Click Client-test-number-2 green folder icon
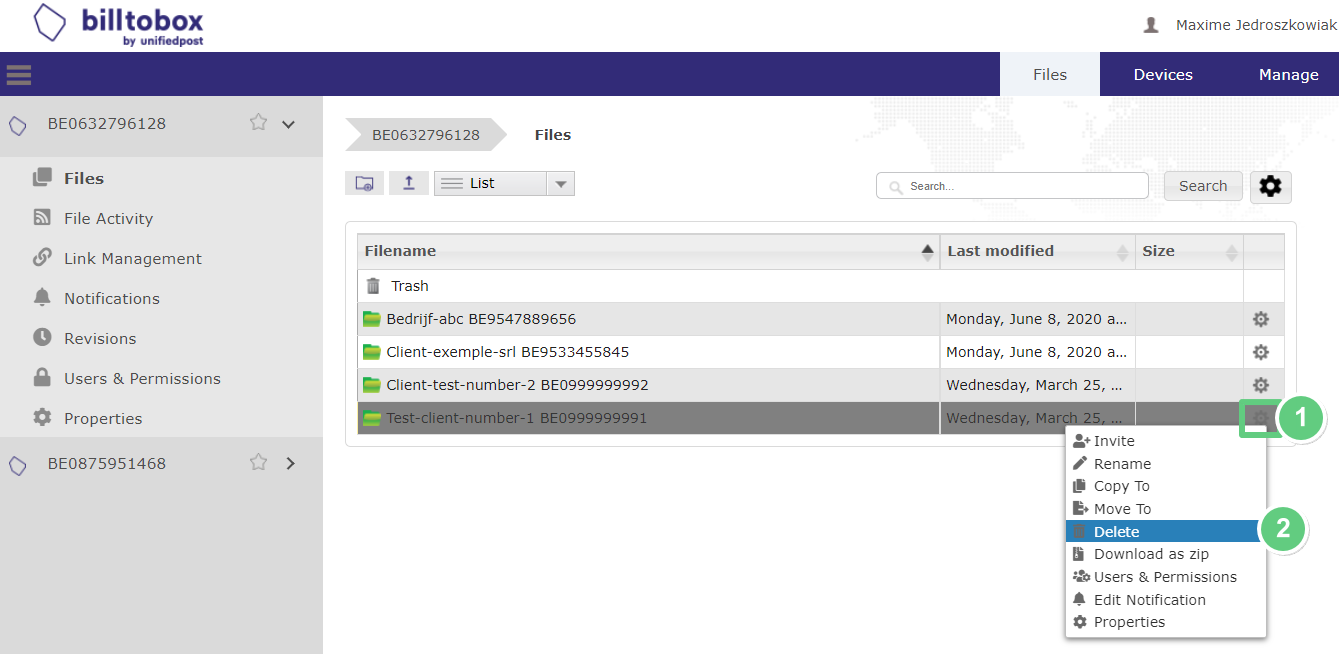Image resolution: width=1339 pixels, height=654 pixels. (x=372, y=385)
